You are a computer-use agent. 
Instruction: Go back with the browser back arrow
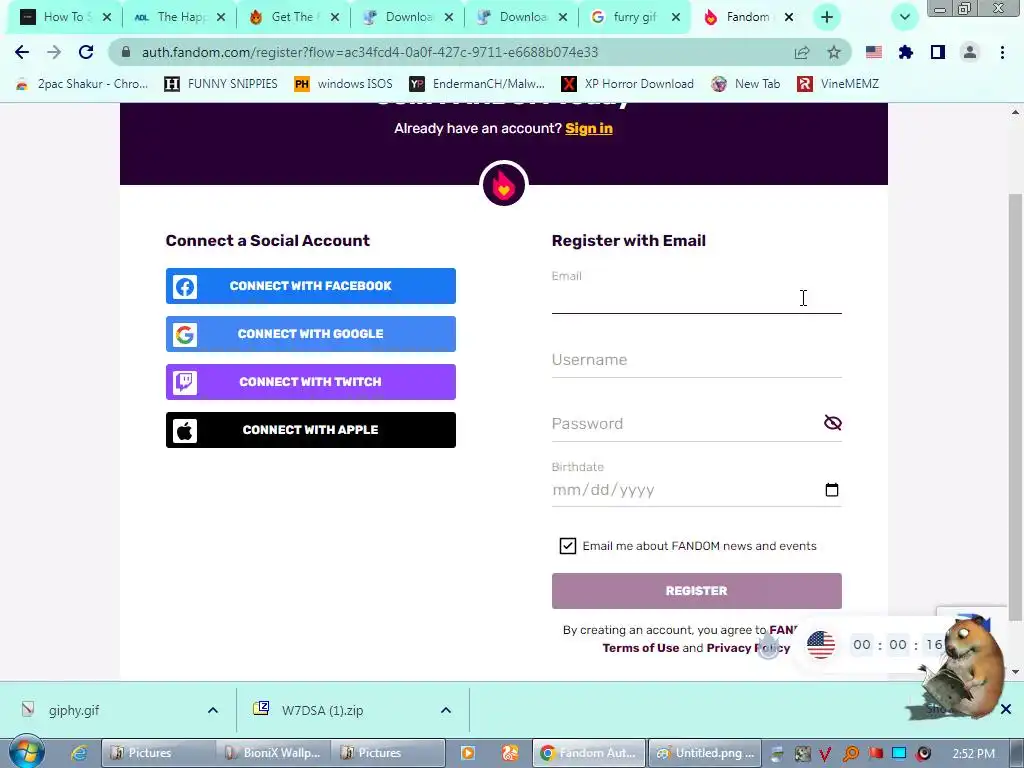tap(22, 52)
